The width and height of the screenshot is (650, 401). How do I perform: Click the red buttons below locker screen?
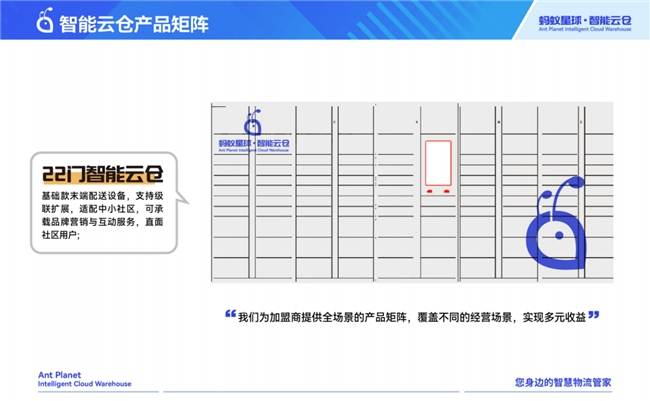[438, 191]
